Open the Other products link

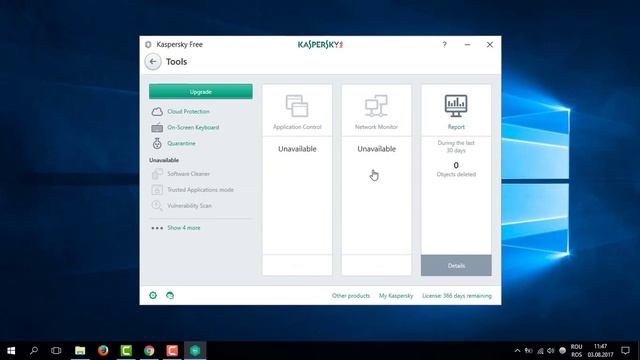click(x=351, y=296)
